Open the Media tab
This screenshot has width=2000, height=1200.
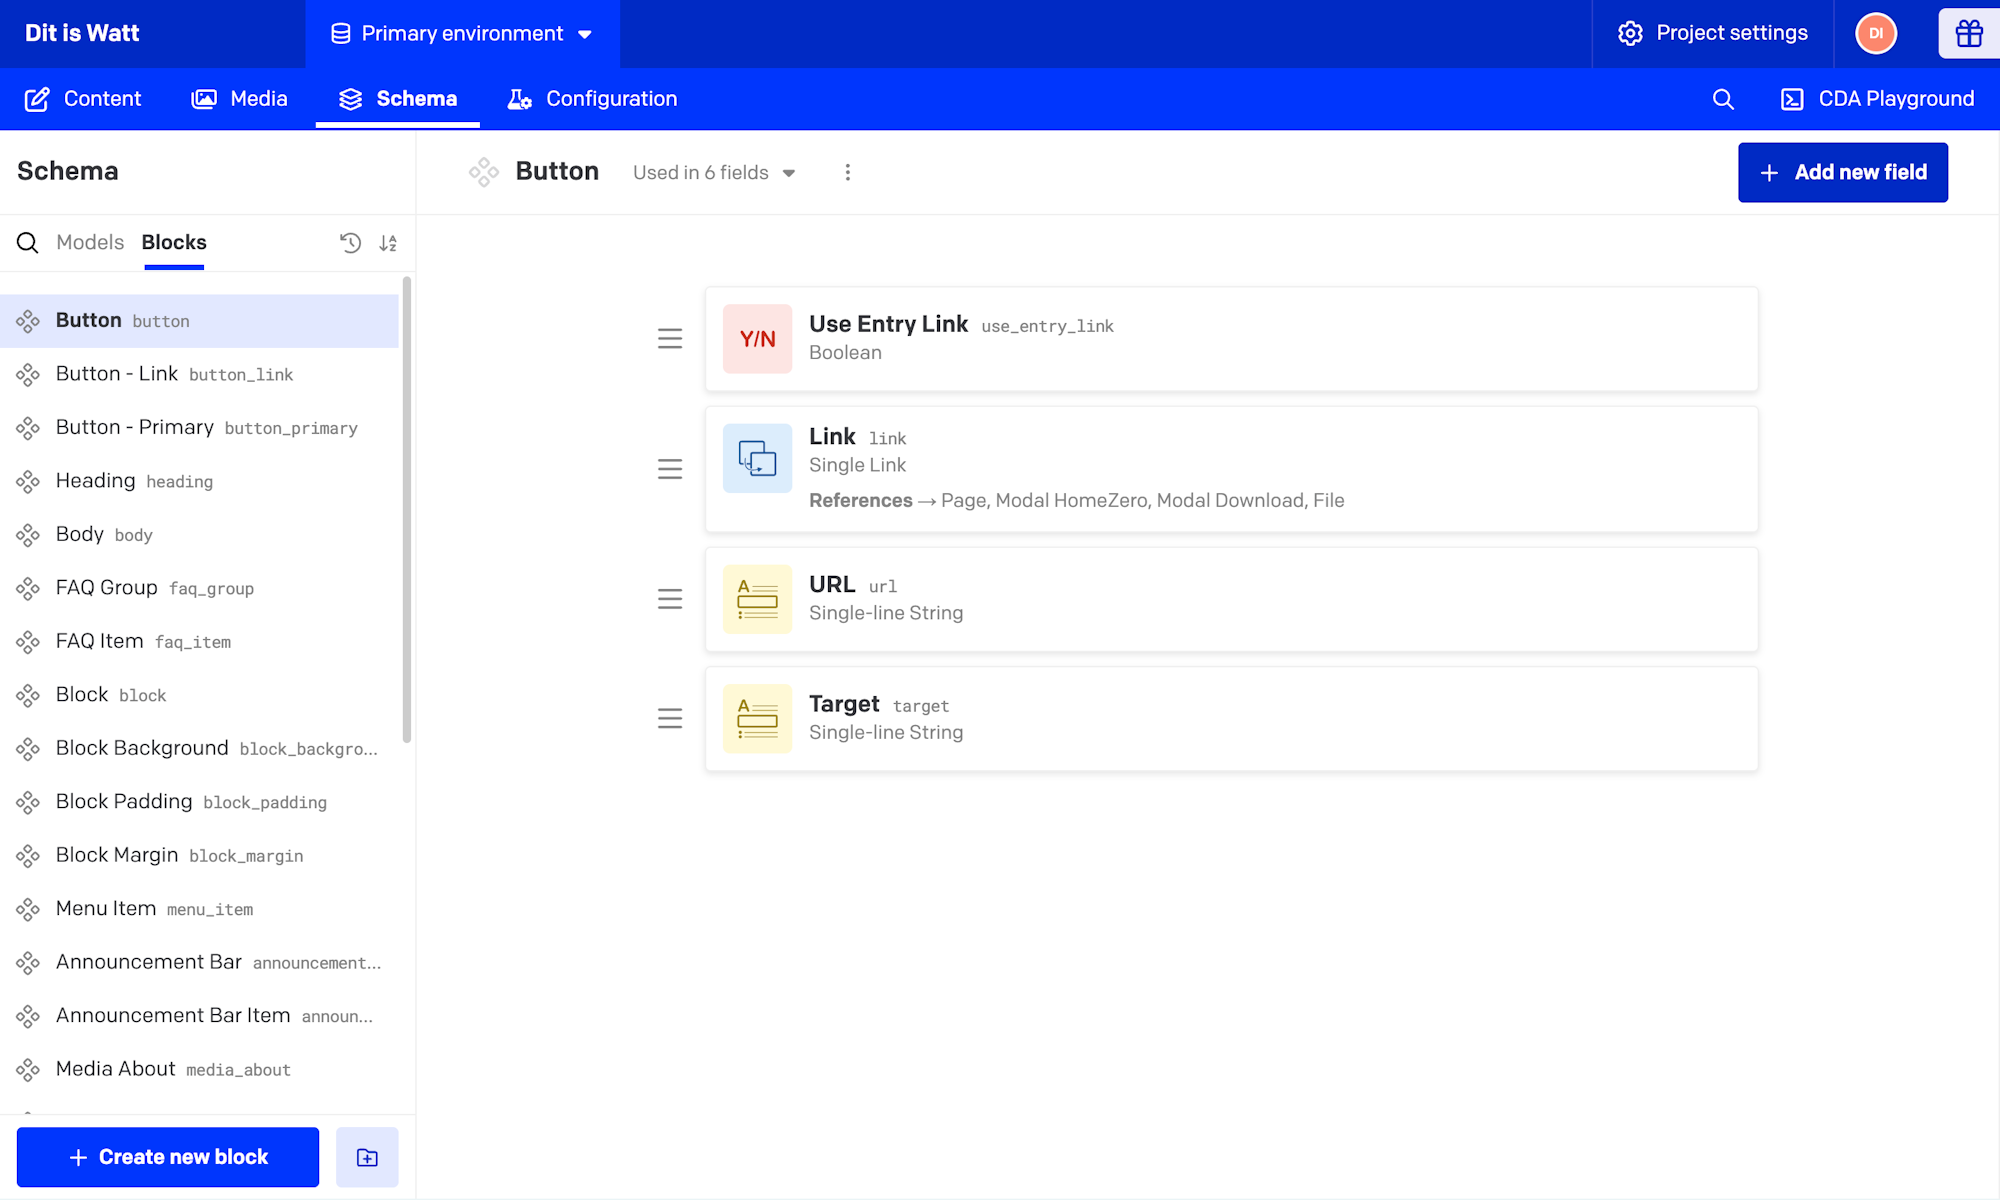[239, 99]
